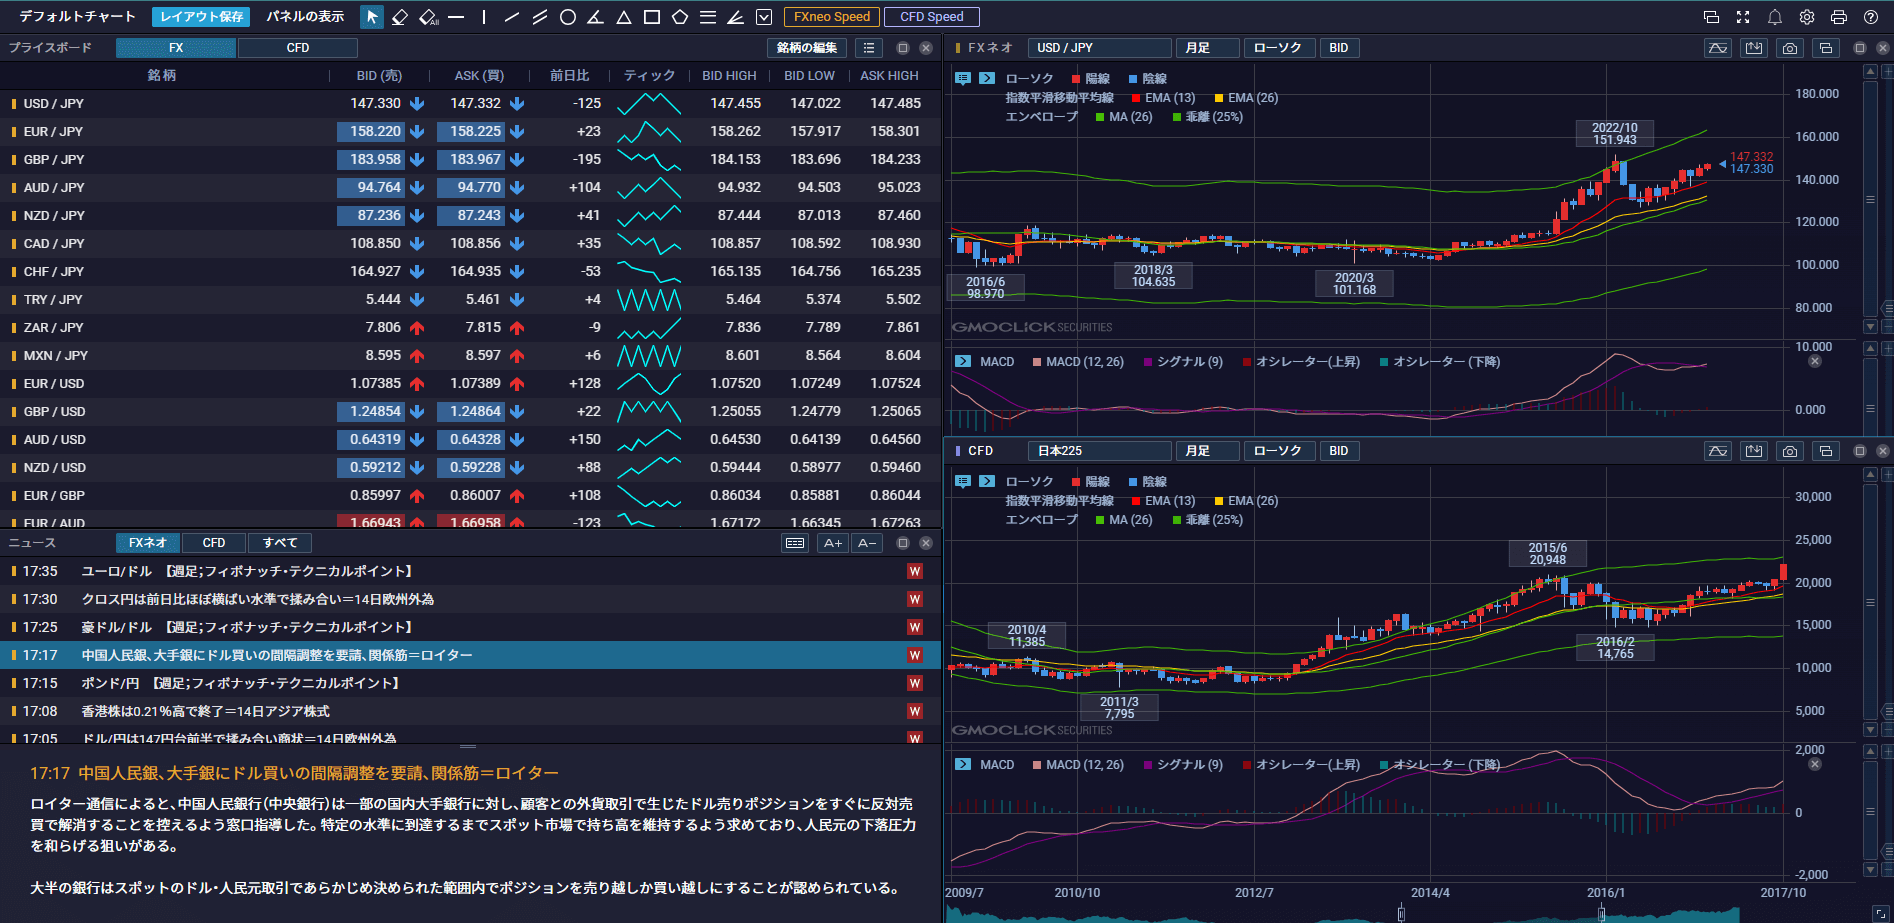Image resolution: width=1894 pixels, height=923 pixels.
Task: Select the eraser drawing tool
Action: [399, 16]
